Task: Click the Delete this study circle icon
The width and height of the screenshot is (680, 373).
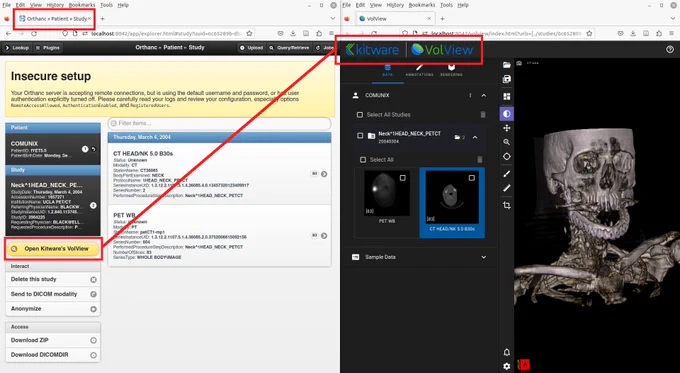Action: coord(93,280)
